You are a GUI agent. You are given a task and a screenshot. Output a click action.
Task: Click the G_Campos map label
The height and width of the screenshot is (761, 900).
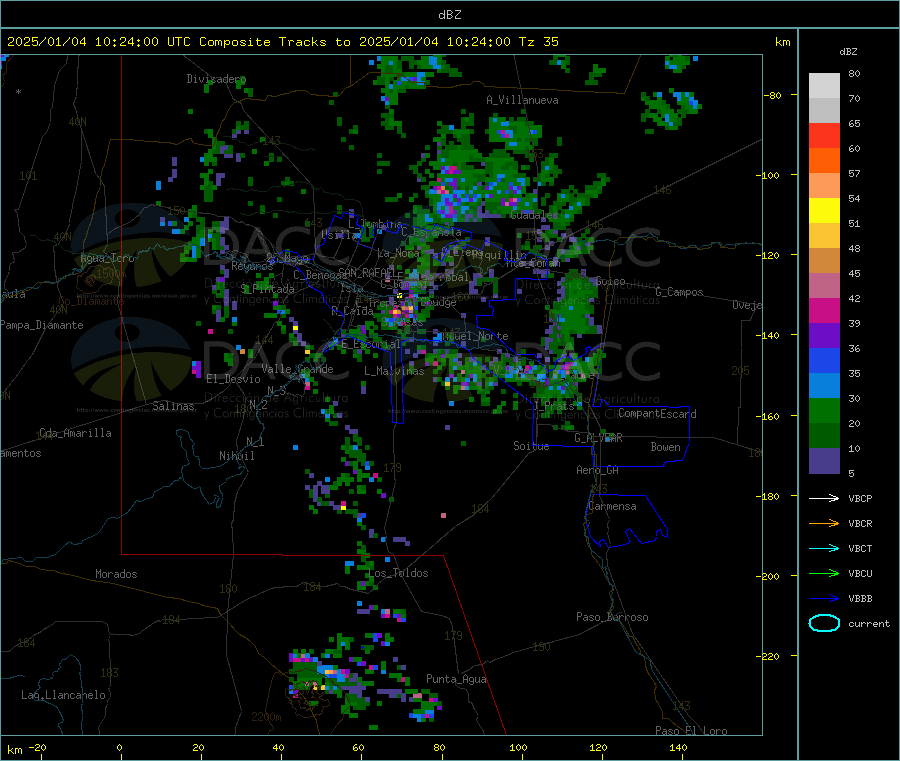pos(679,292)
